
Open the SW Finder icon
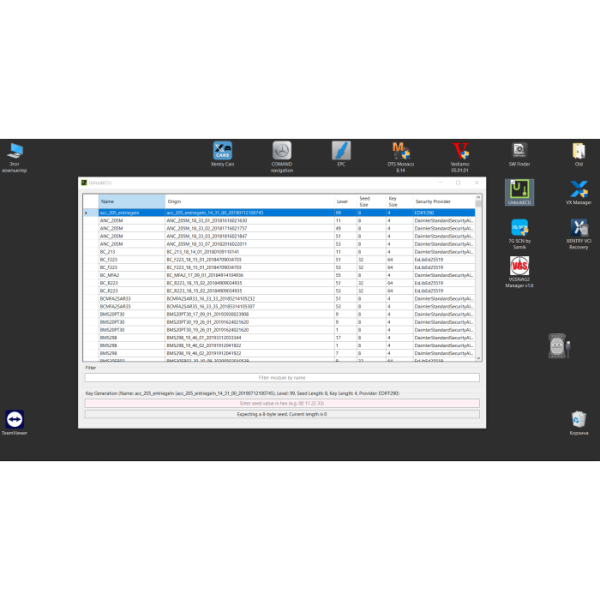click(x=519, y=151)
